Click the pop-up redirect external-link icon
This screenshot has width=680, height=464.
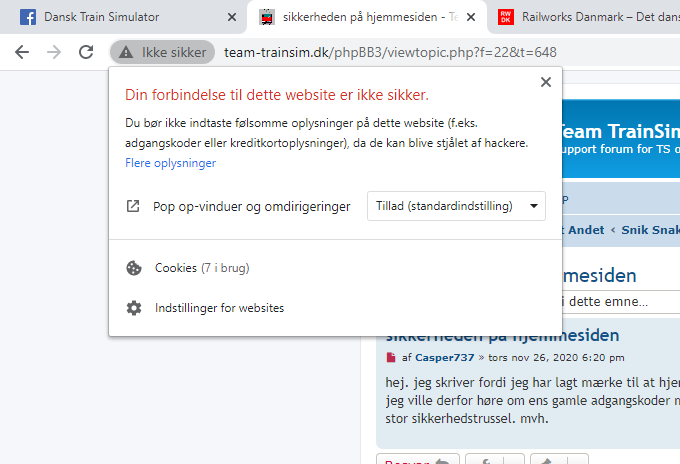click(134, 207)
